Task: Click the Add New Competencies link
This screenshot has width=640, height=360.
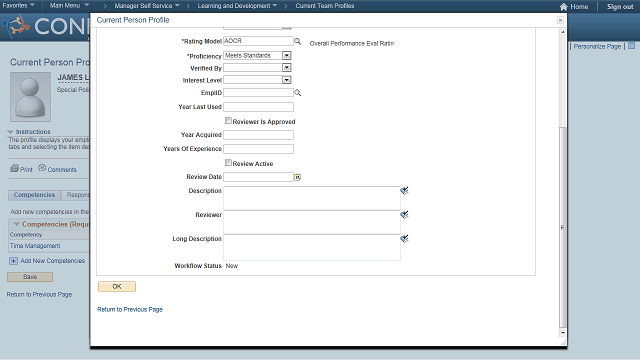Action: [53, 261]
